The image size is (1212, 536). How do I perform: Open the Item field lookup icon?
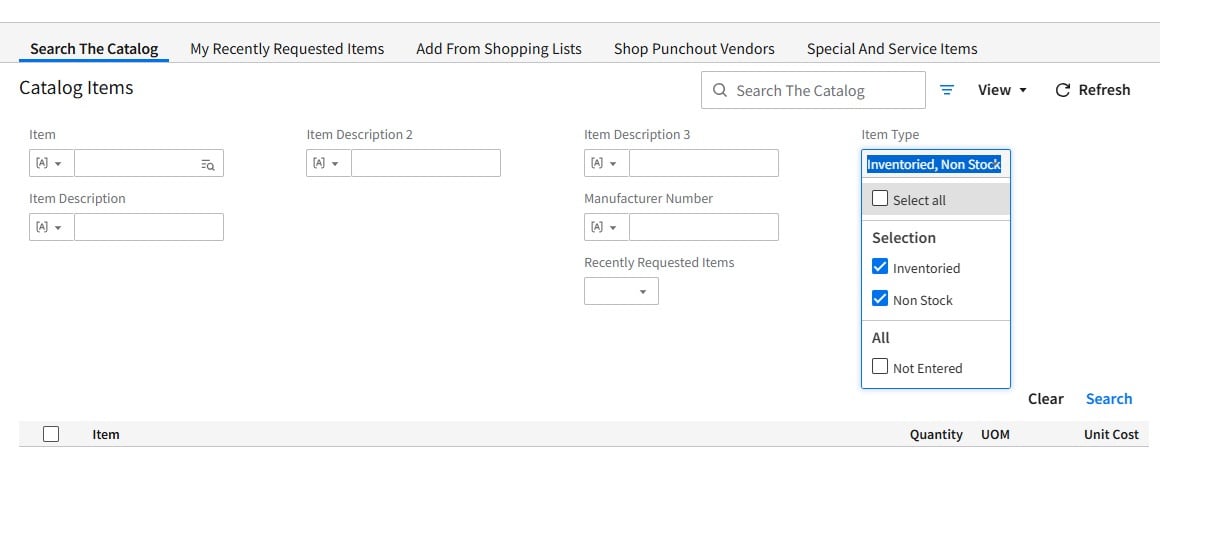click(x=207, y=164)
